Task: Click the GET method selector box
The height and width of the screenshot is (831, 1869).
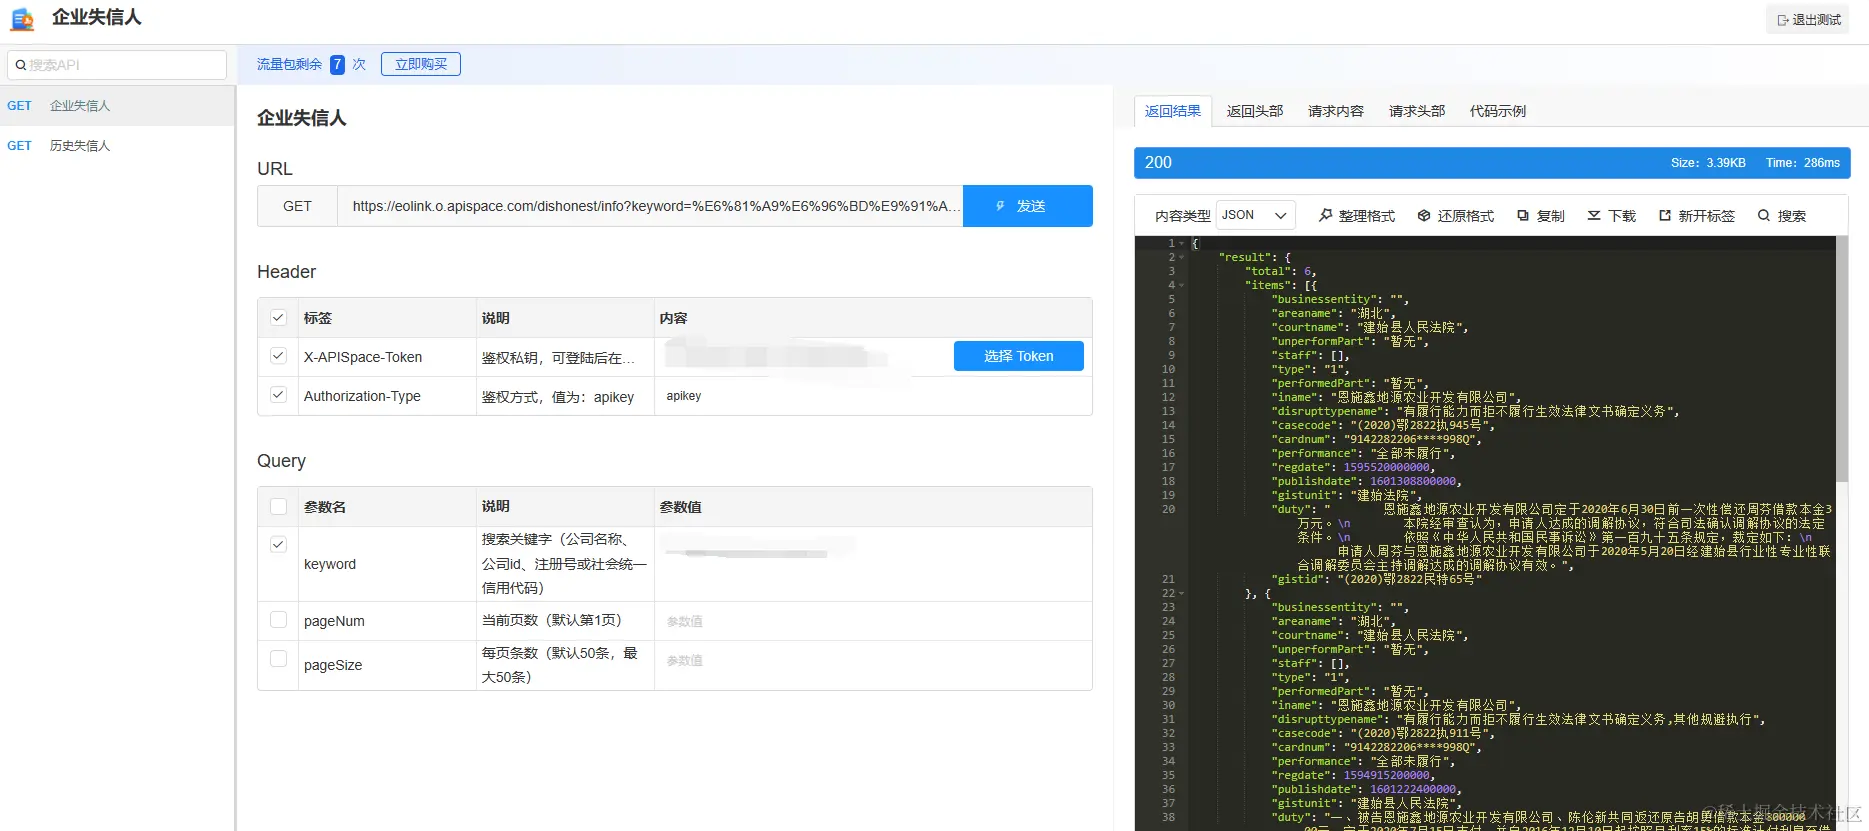Action: [x=297, y=206]
